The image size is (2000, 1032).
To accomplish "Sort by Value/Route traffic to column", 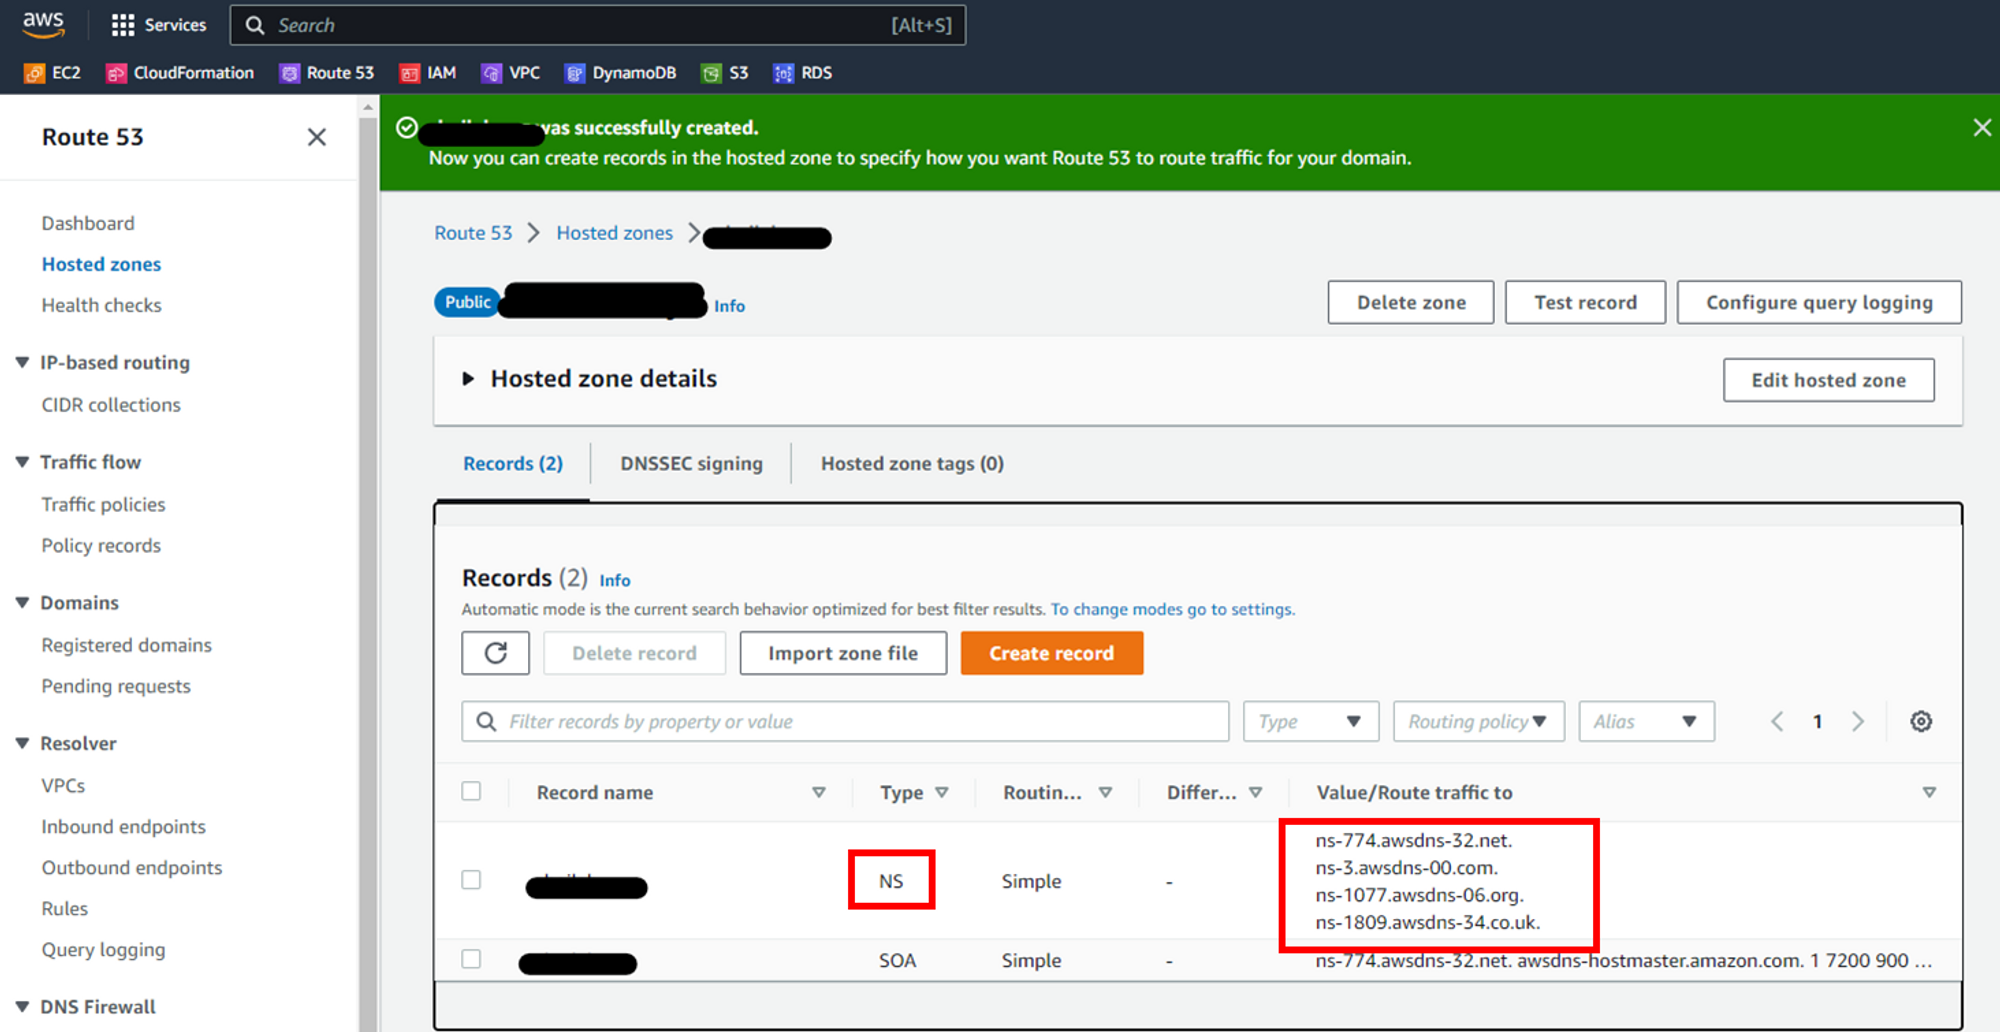I will (x=1929, y=792).
